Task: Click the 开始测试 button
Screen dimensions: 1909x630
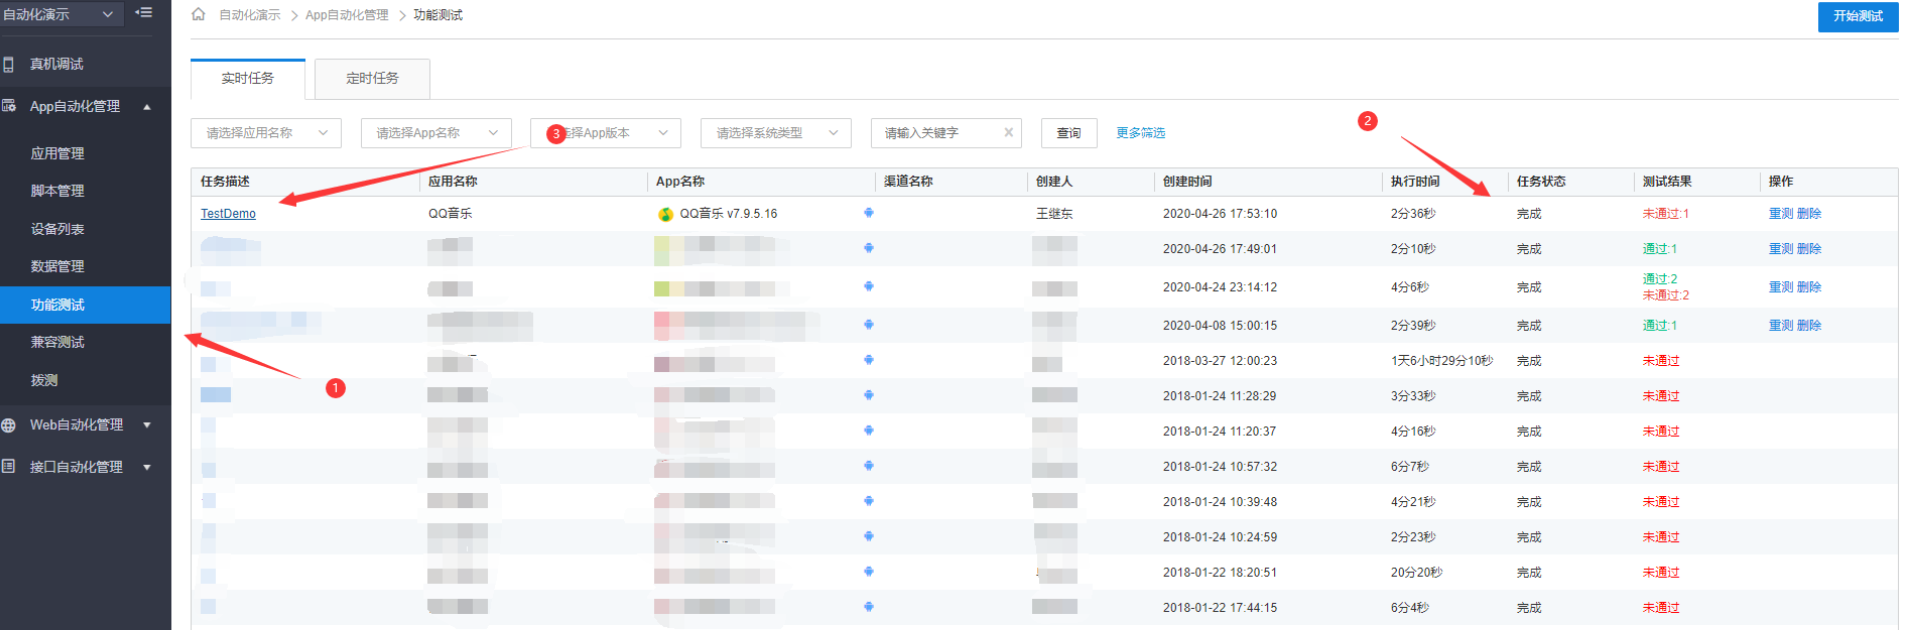Action: (x=1857, y=16)
